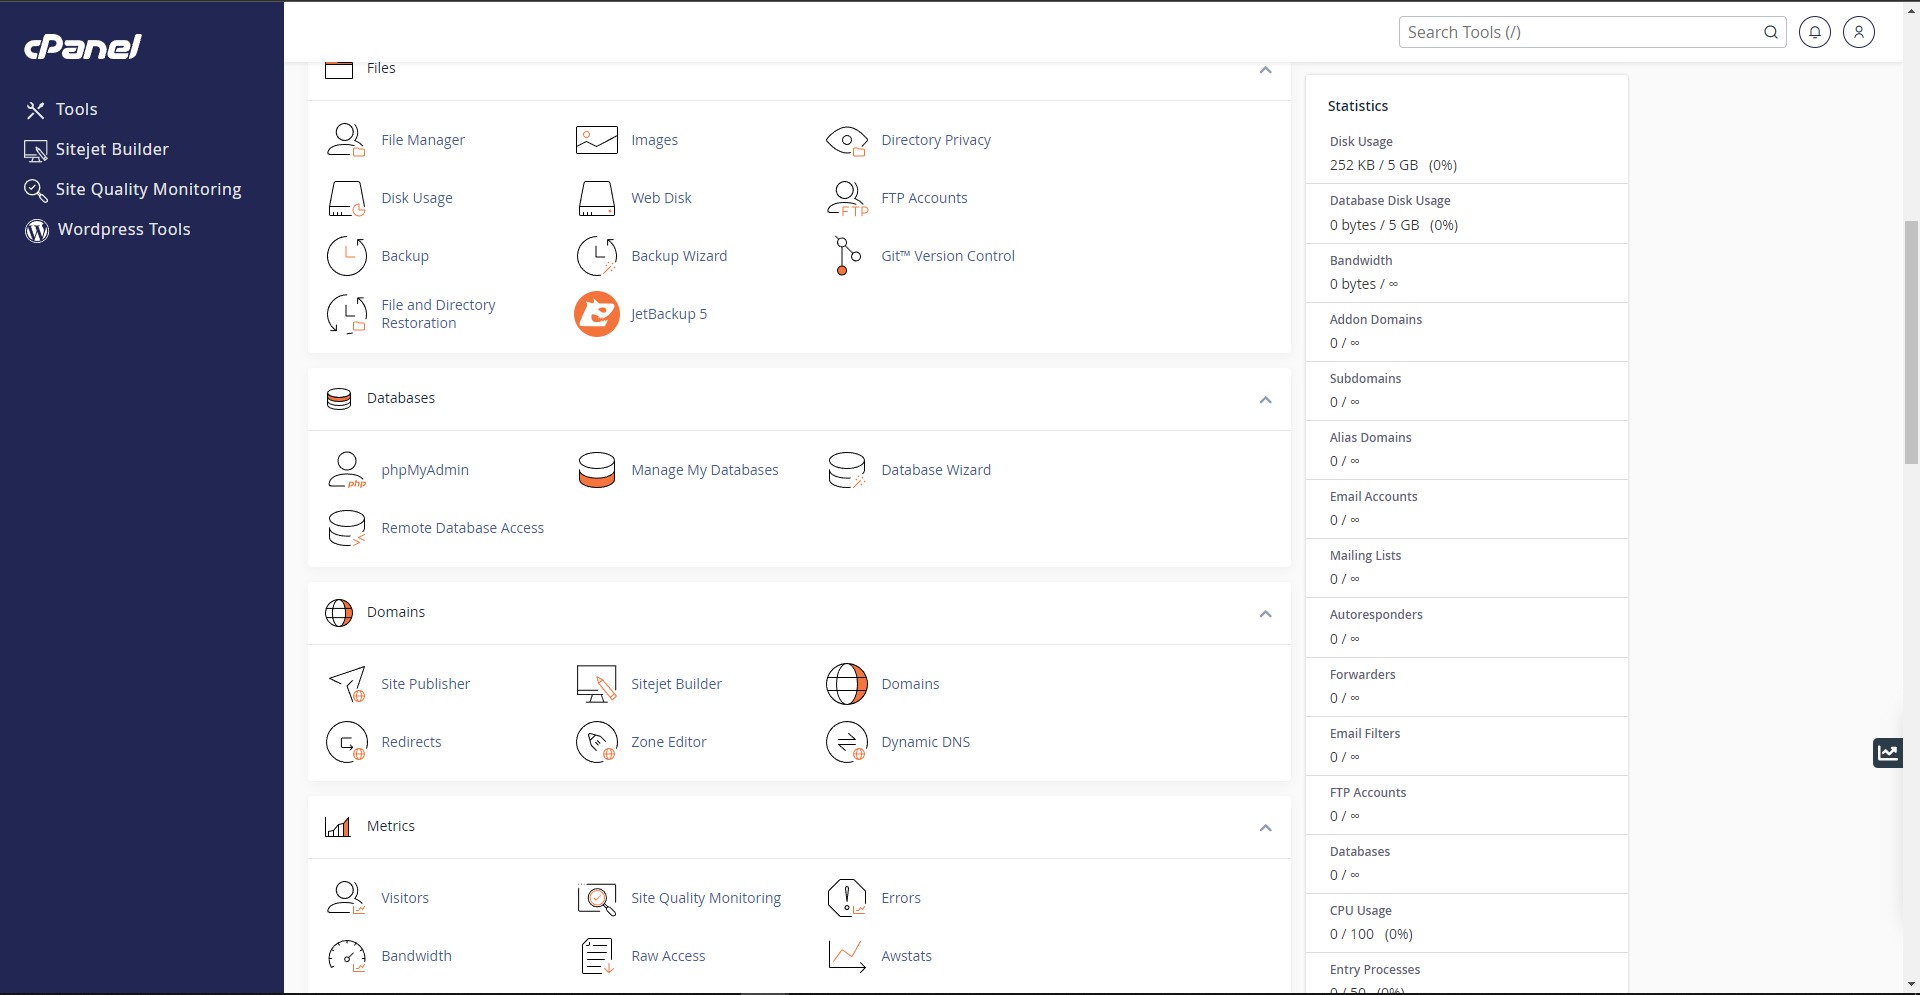This screenshot has width=1920, height=995.
Task: Launch the Database Wizard
Action: [935, 469]
